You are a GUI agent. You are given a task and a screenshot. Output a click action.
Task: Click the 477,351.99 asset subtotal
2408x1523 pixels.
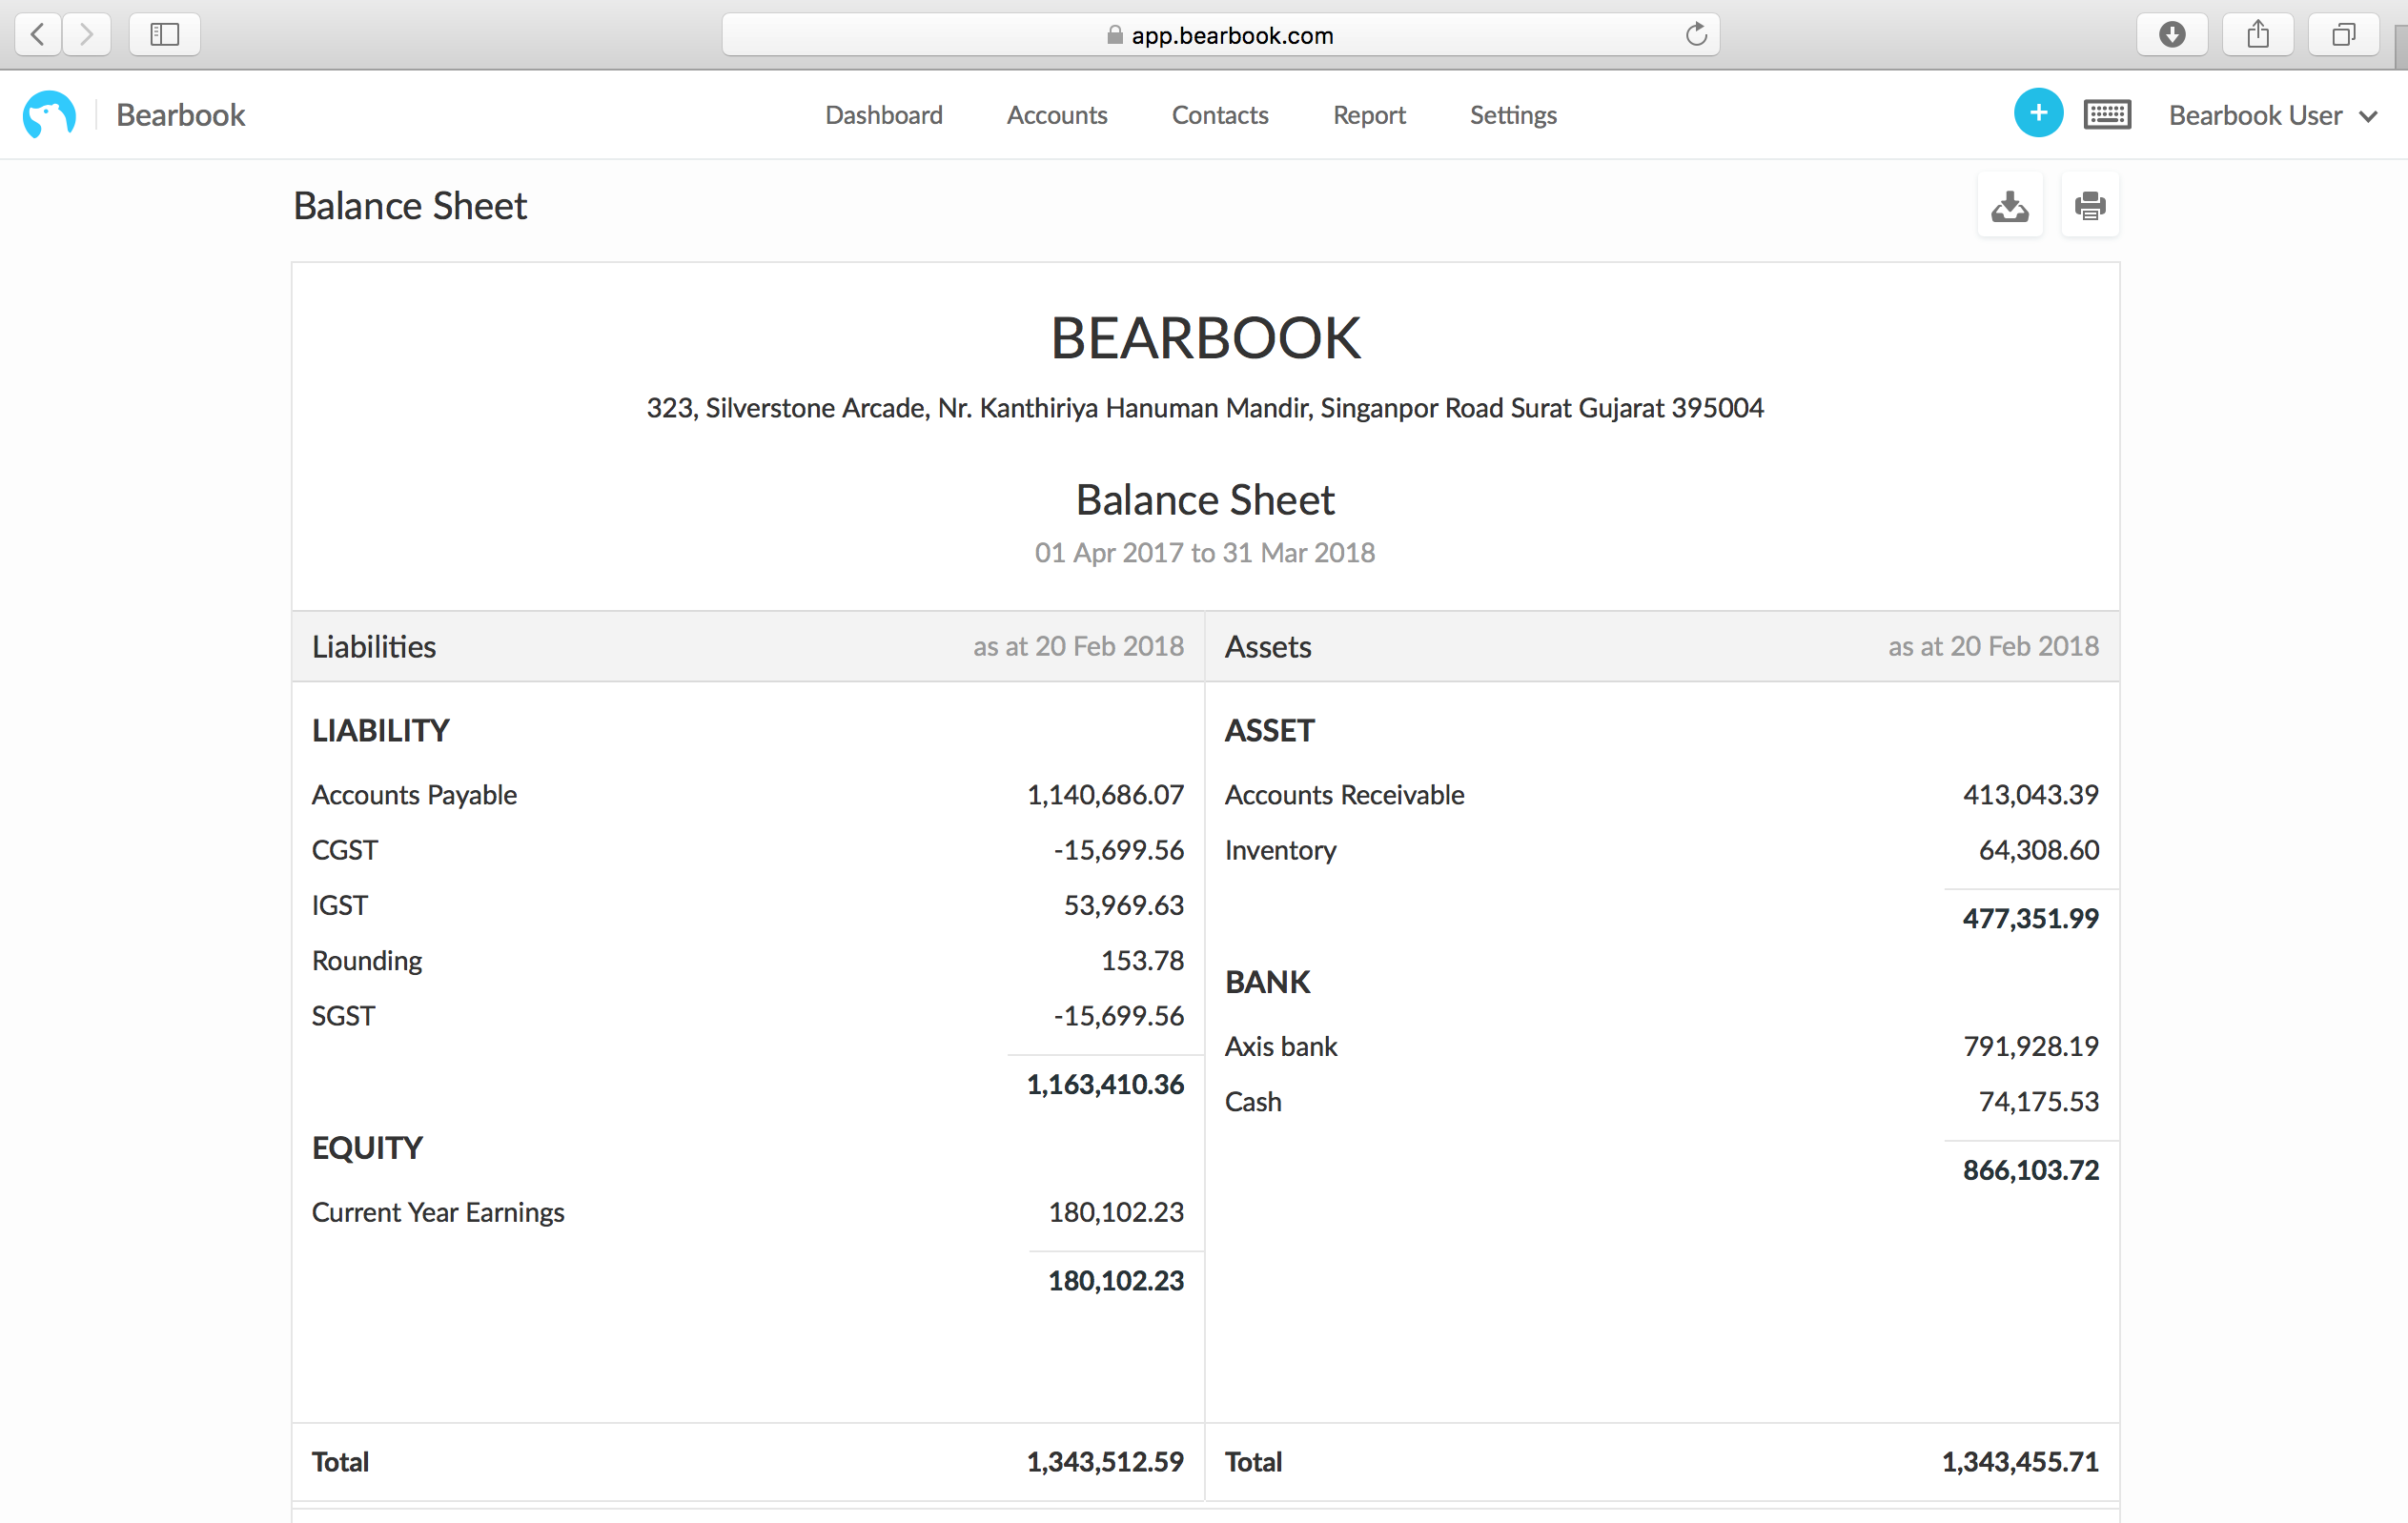pos(2030,918)
